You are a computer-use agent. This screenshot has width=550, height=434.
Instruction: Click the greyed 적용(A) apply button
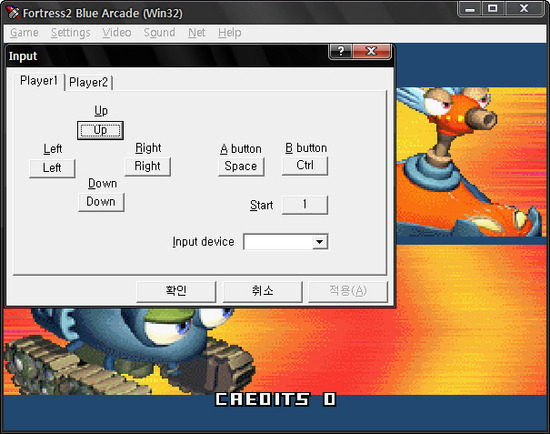[348, 291]
